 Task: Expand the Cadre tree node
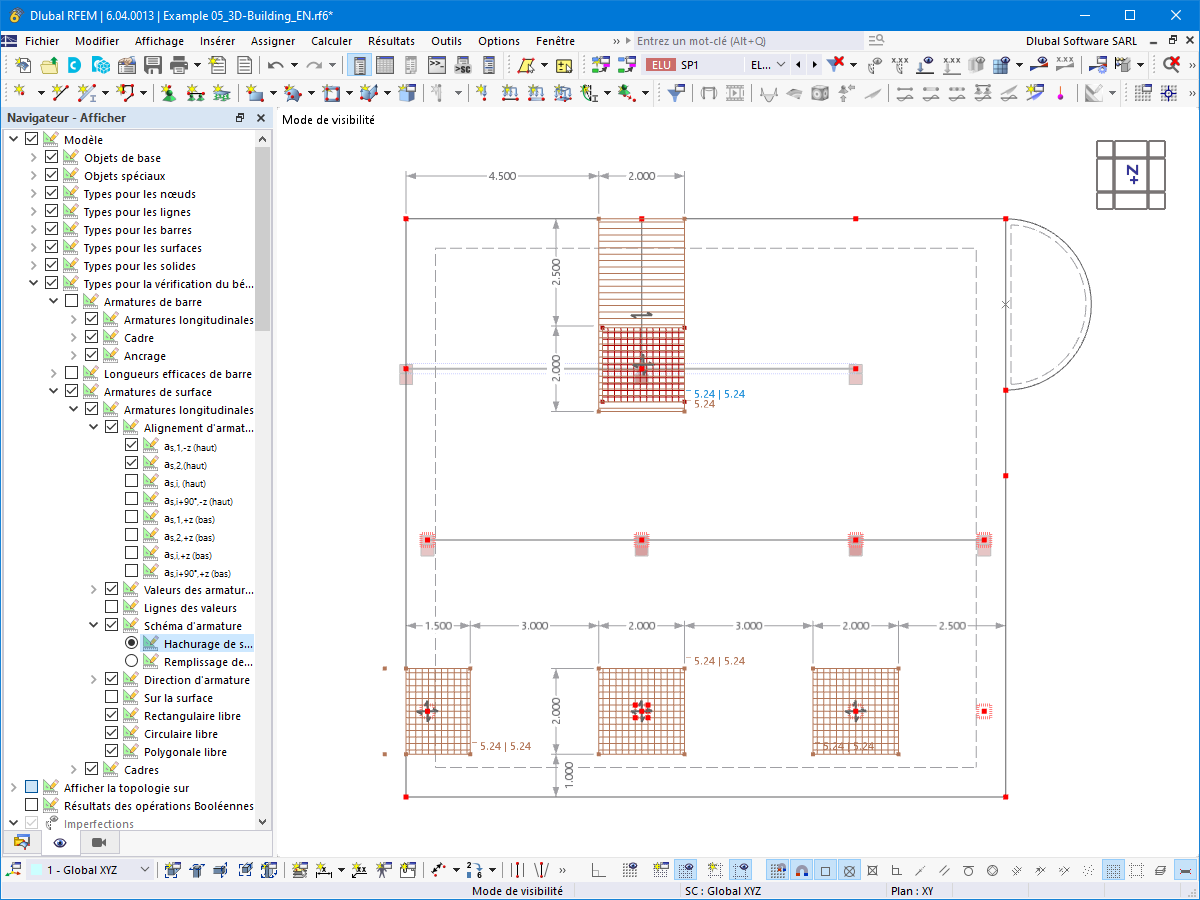73,338
